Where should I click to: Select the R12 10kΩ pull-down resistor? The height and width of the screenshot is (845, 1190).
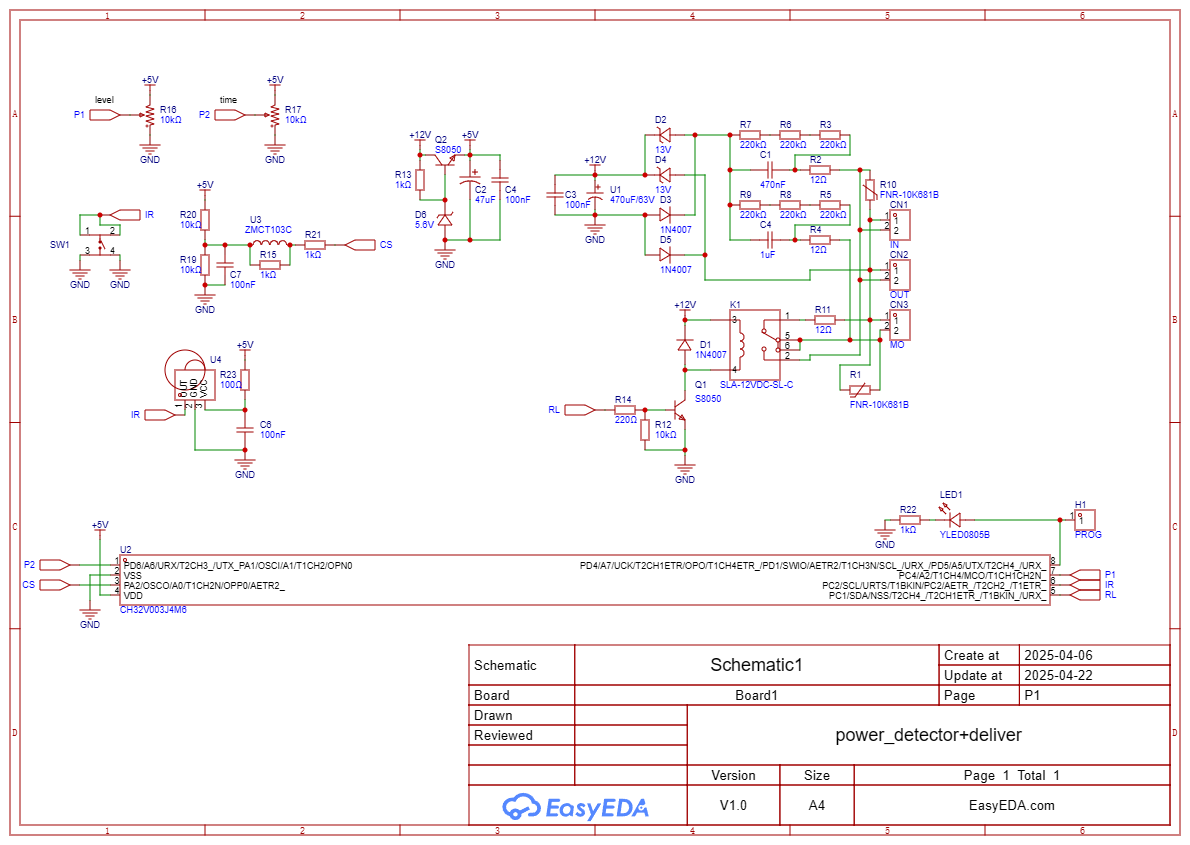coord(645,430)
